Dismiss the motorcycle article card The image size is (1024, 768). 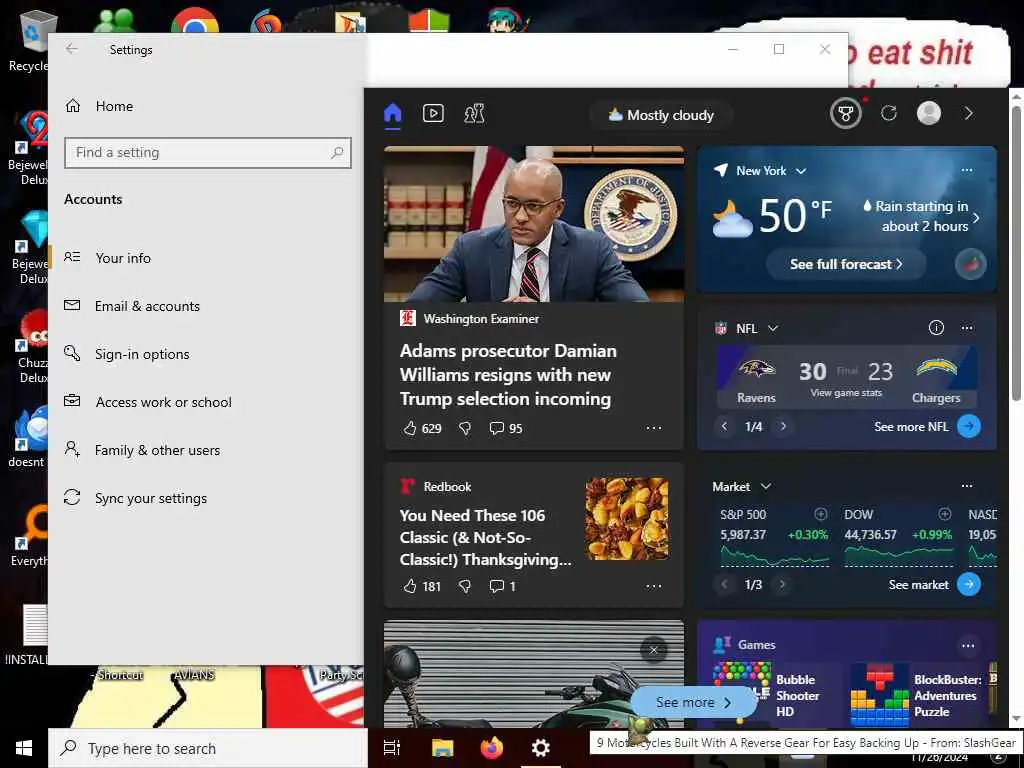(x=654, y=650)
